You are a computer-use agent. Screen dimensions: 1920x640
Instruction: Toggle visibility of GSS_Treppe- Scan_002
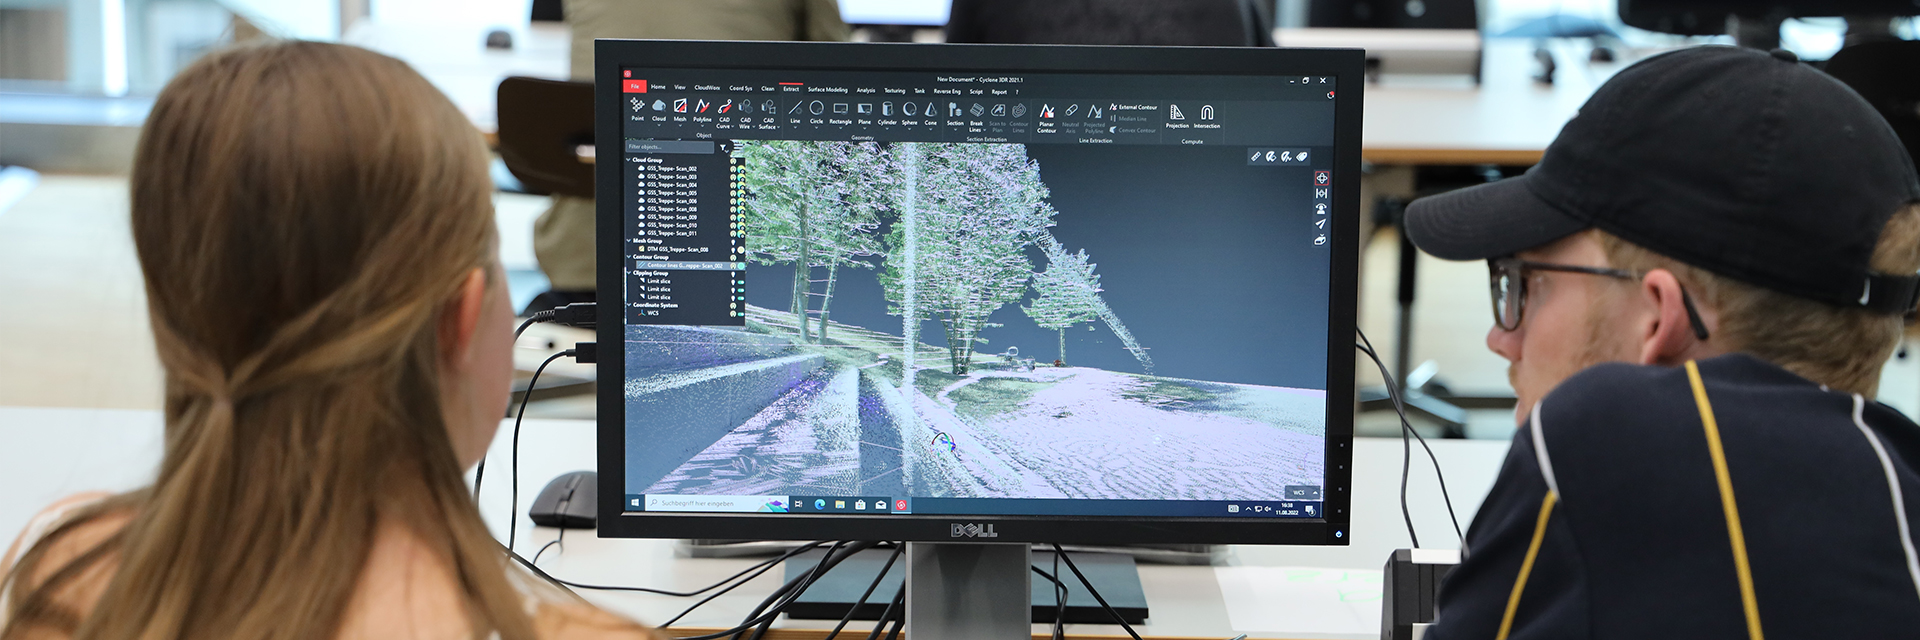[x=733, y=169]
